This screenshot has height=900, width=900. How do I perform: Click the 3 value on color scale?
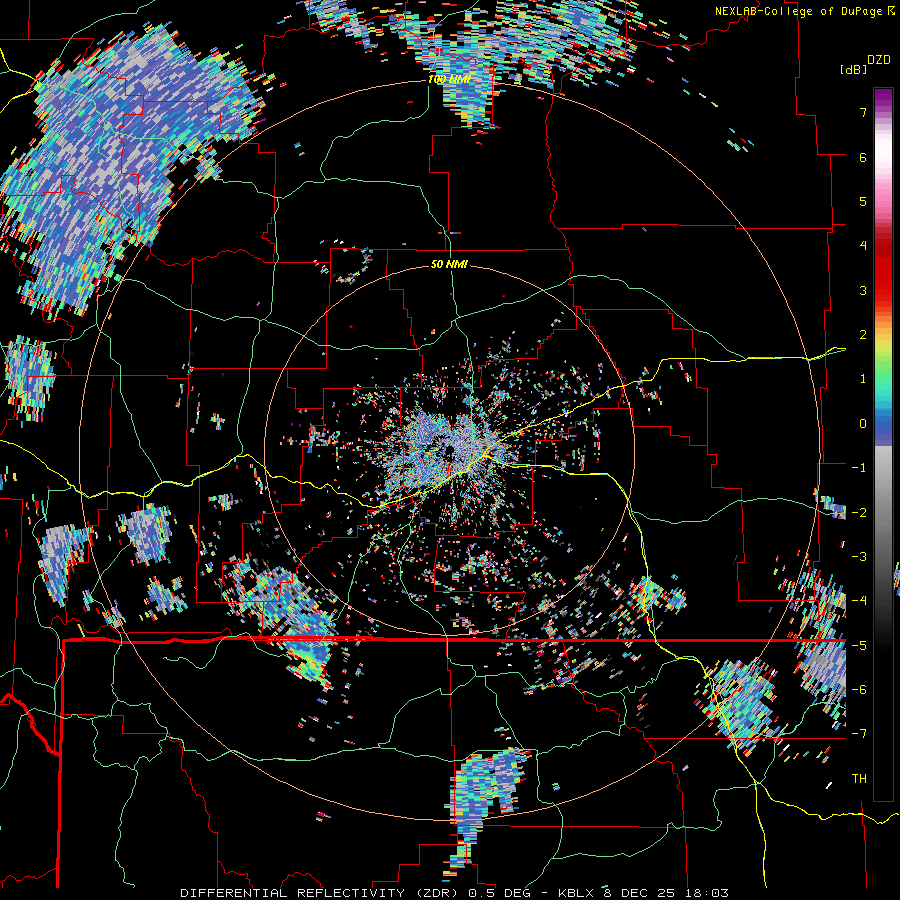(x=863, y=290)
